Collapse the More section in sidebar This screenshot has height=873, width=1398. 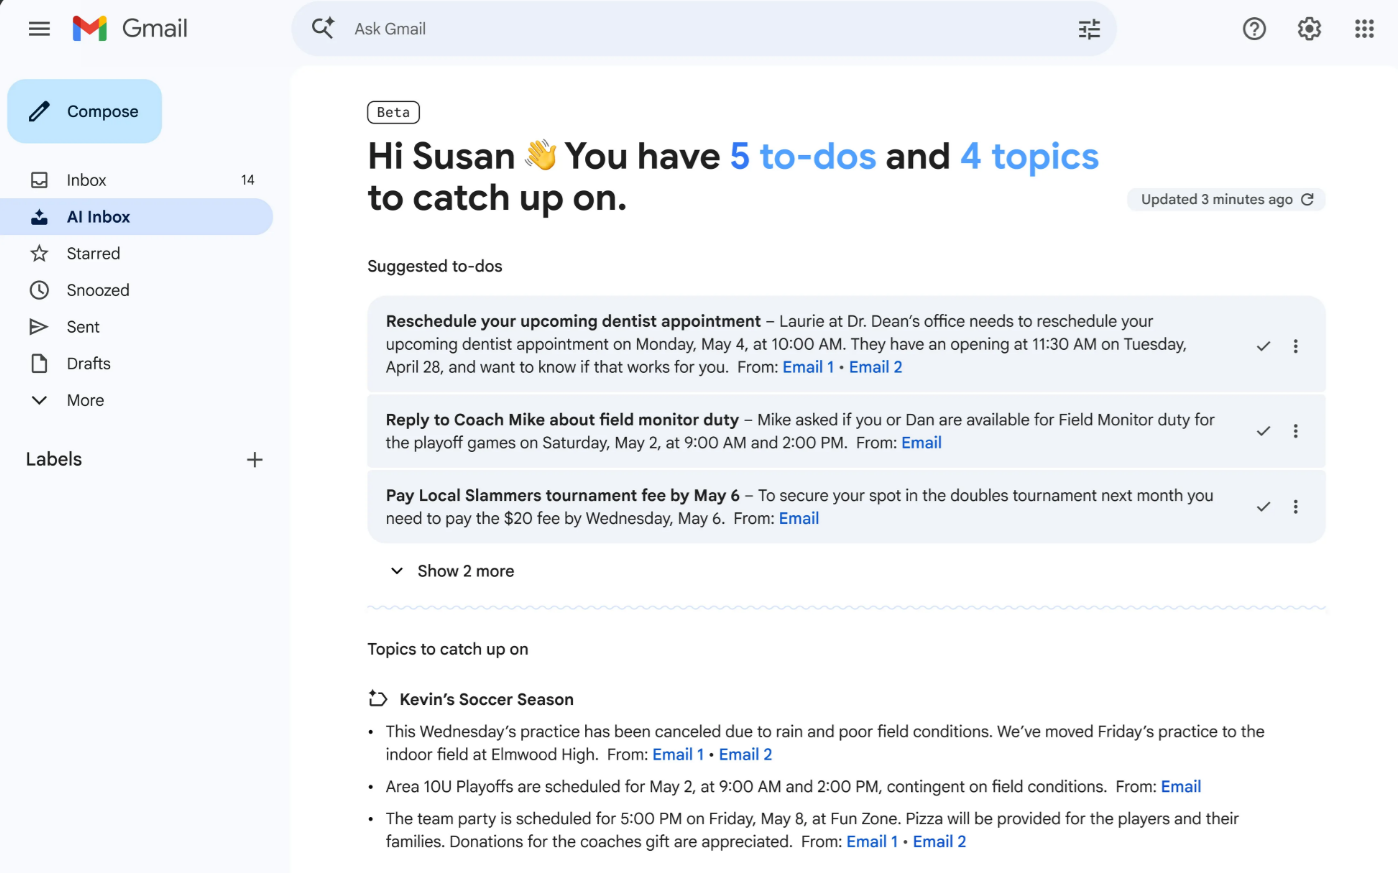tap(38, 399)
